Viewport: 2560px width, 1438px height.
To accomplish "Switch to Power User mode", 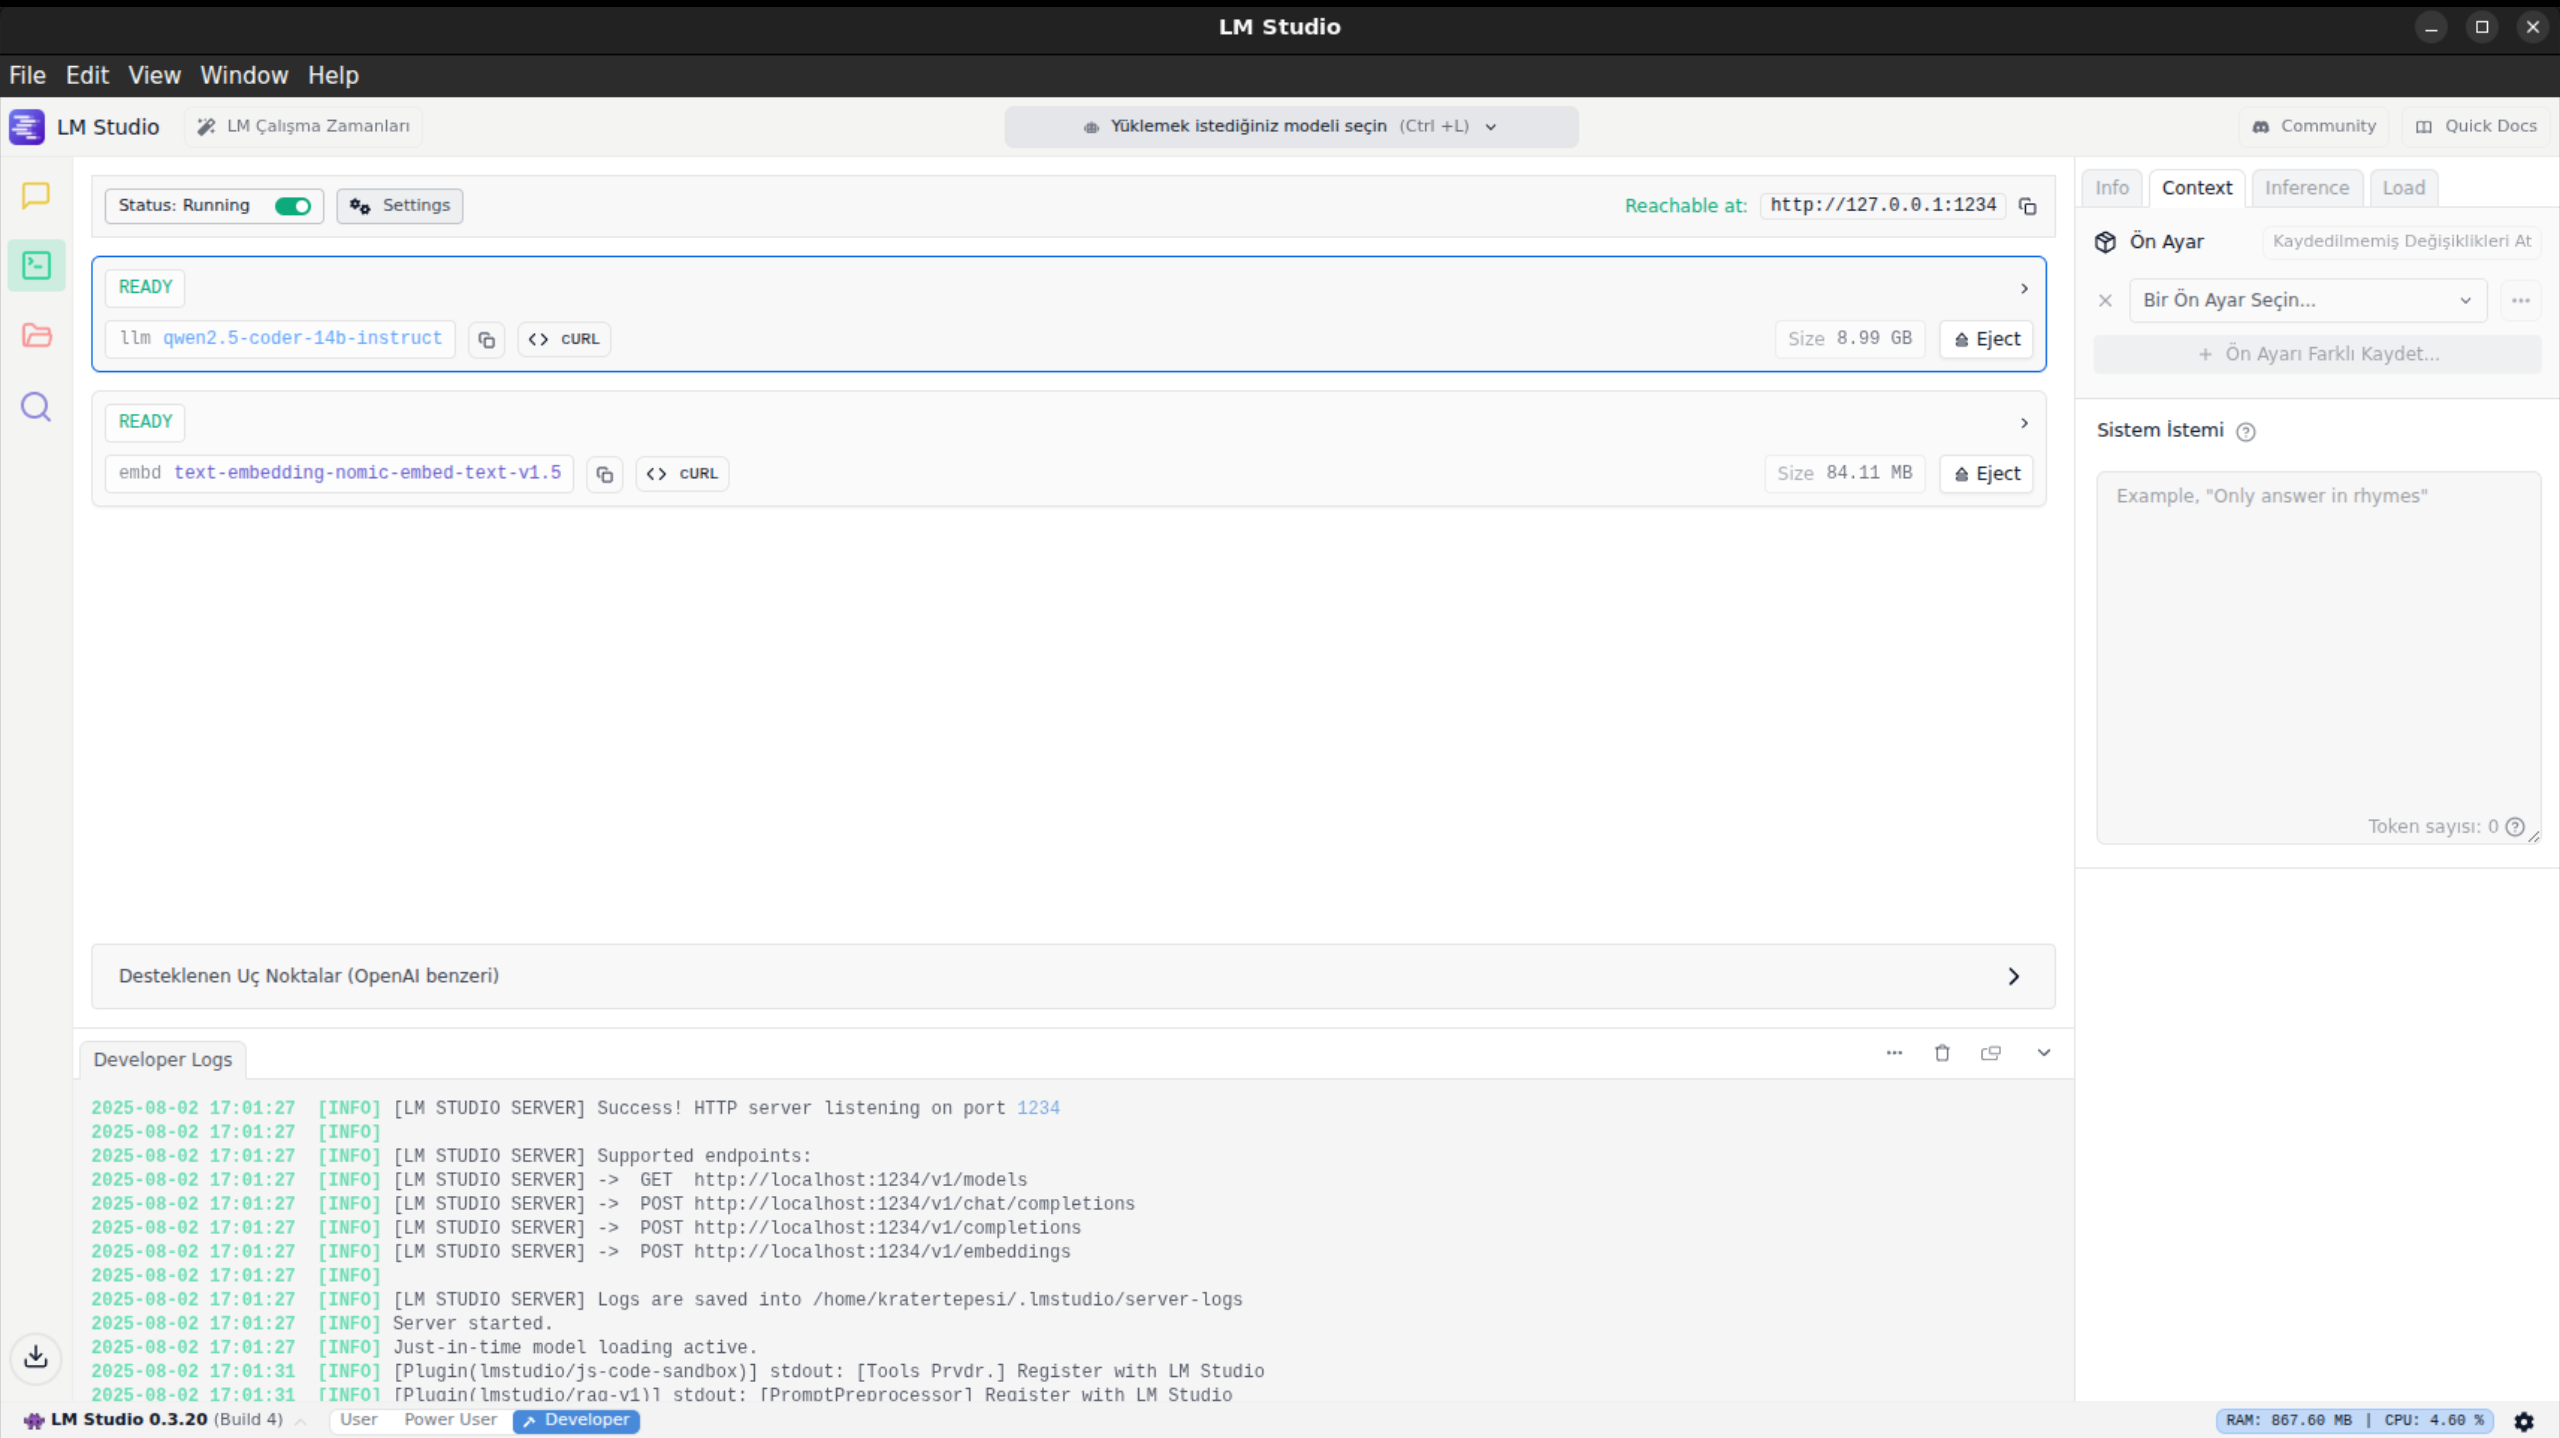I will pos(450,1420).
